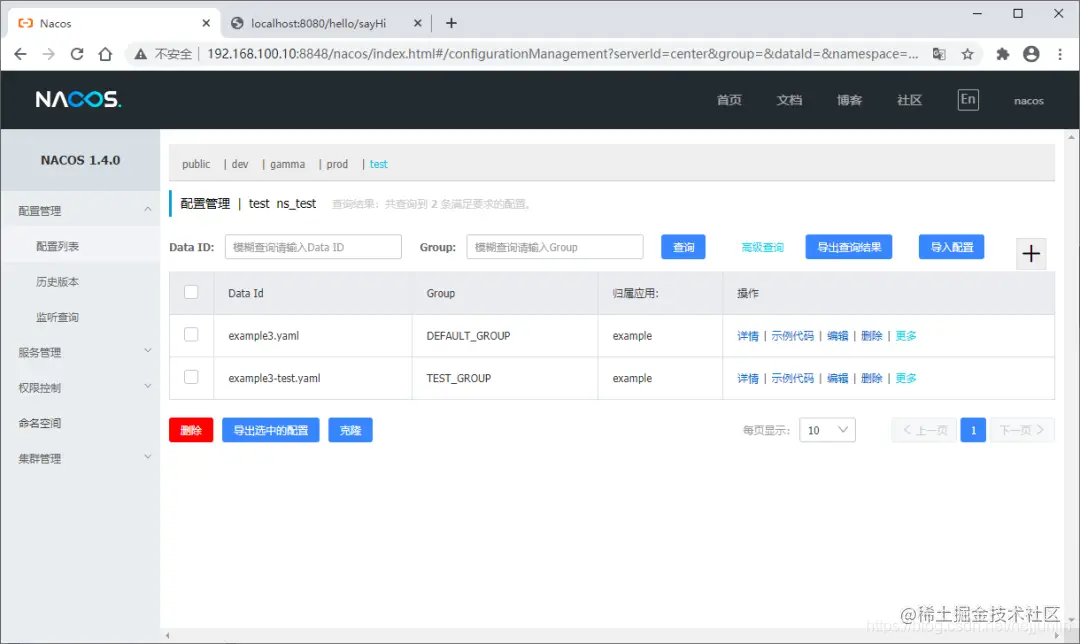Expand the 集群管理 sidebar menu
The image size is (1080, 644).
(80, 458)
